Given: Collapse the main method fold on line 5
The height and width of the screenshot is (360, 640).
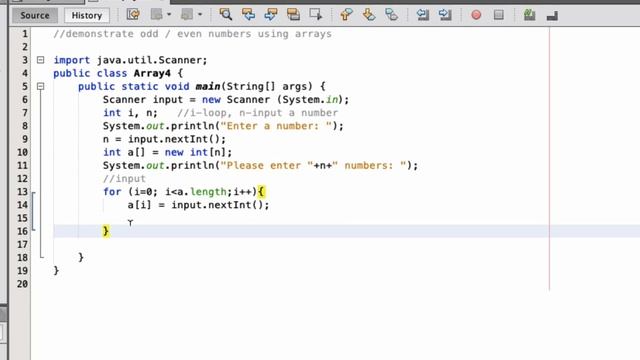Looking at the screenshot, I should click(40, 87).
